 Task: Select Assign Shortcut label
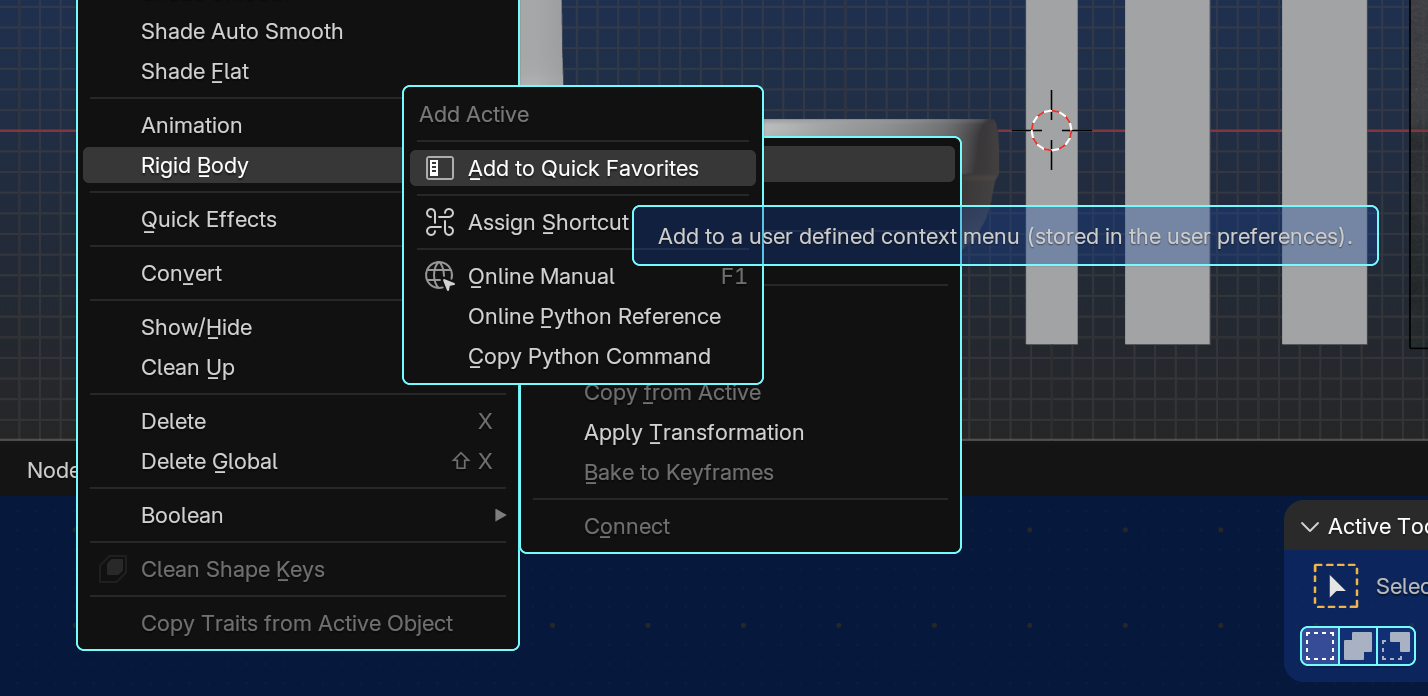pyautogui.click(x=548, y=222)
